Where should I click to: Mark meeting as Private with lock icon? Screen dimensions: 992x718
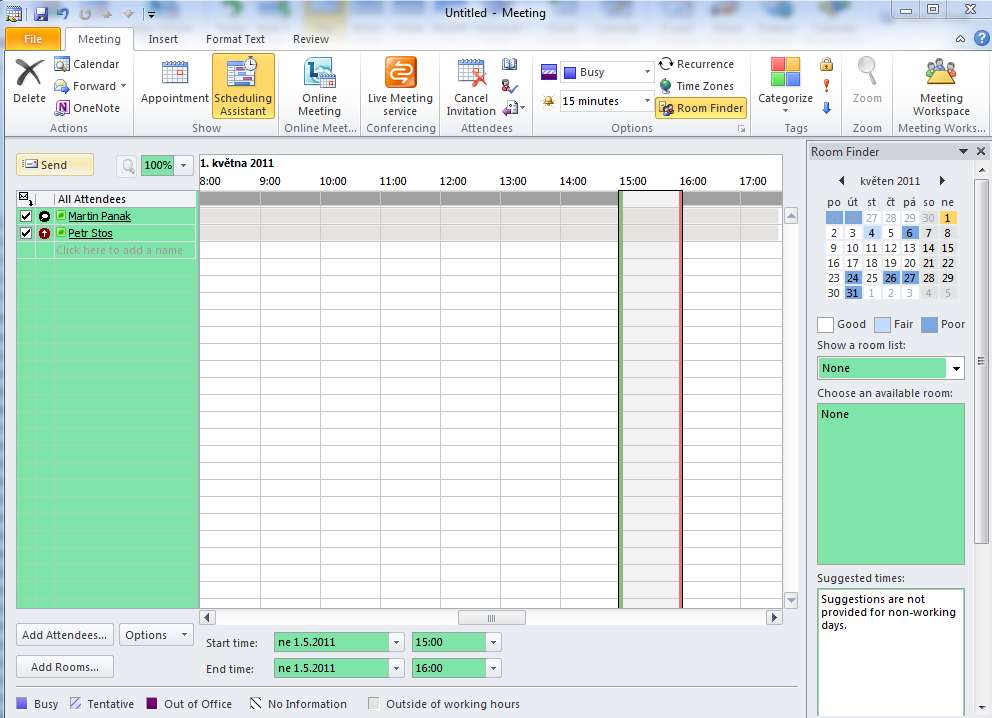[826, 64]
